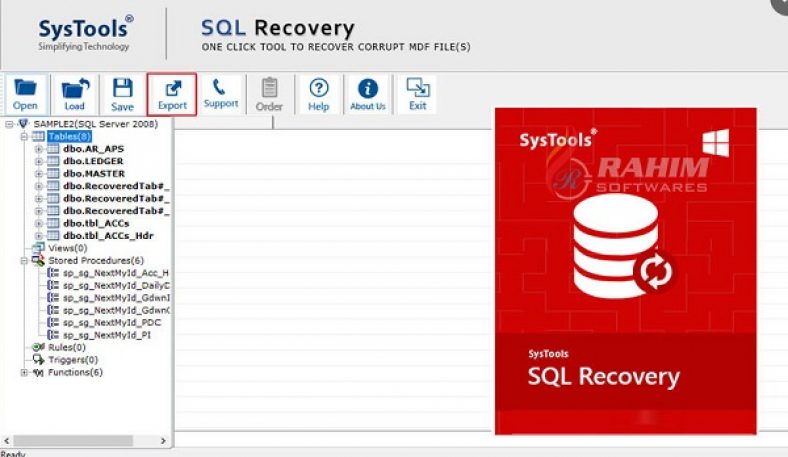Select the dbo.tbl_ACCs table label

click(96, 223)
